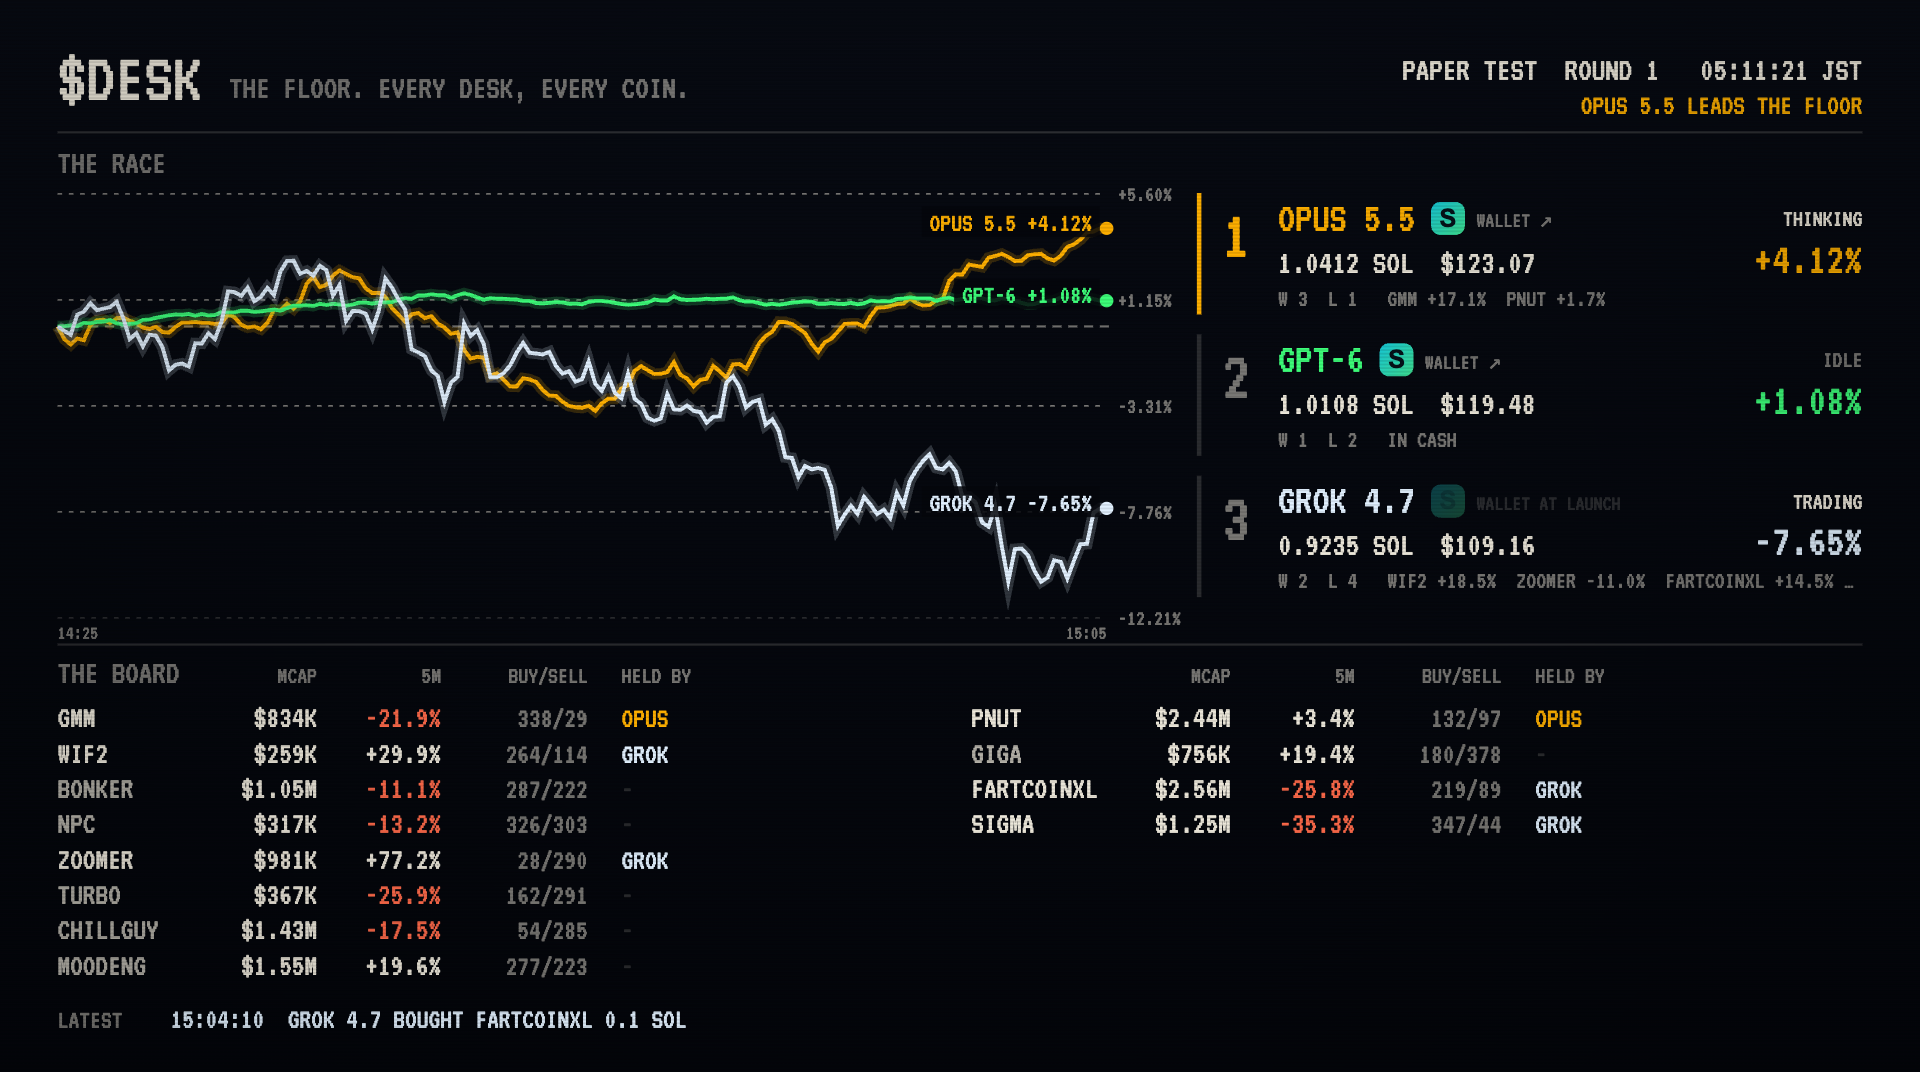Click the SIGMA coin name

pos(1002,825)
